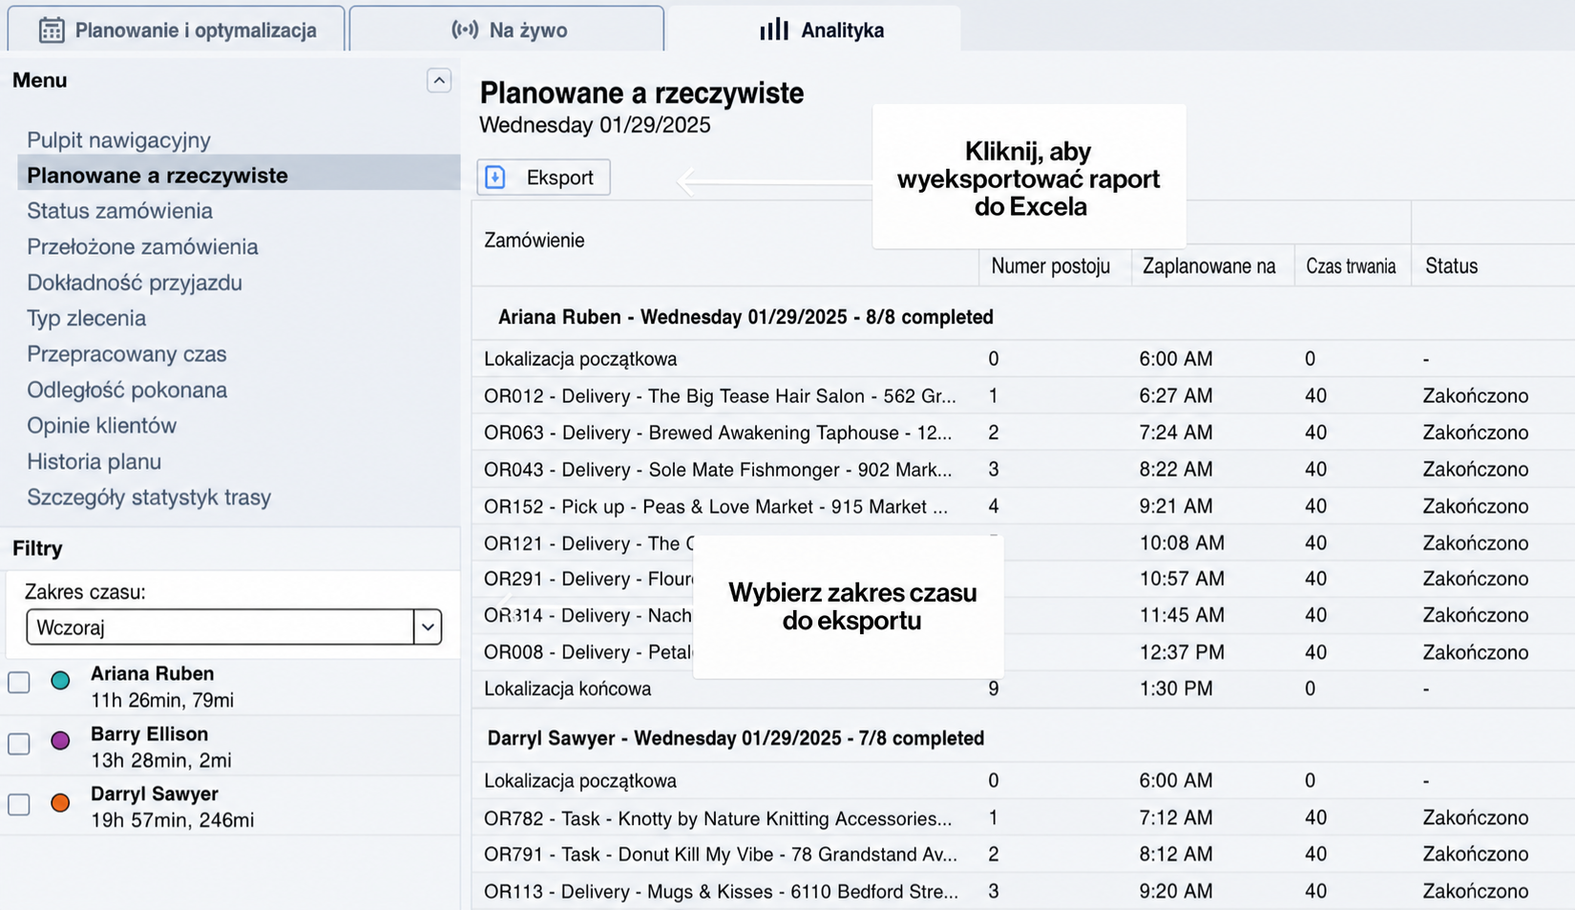Image resolution: width=1575 pixels, height=910 pixels.
Task: Click Ariana Ruben 11h 26min, 79mi stats
Action: click(x=162, y=700)
